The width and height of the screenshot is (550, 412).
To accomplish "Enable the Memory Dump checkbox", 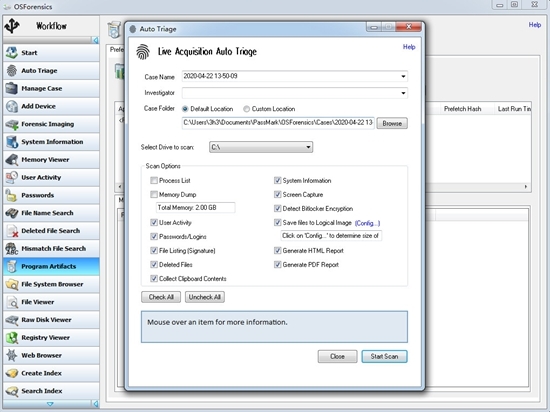I will coord(154,195).
